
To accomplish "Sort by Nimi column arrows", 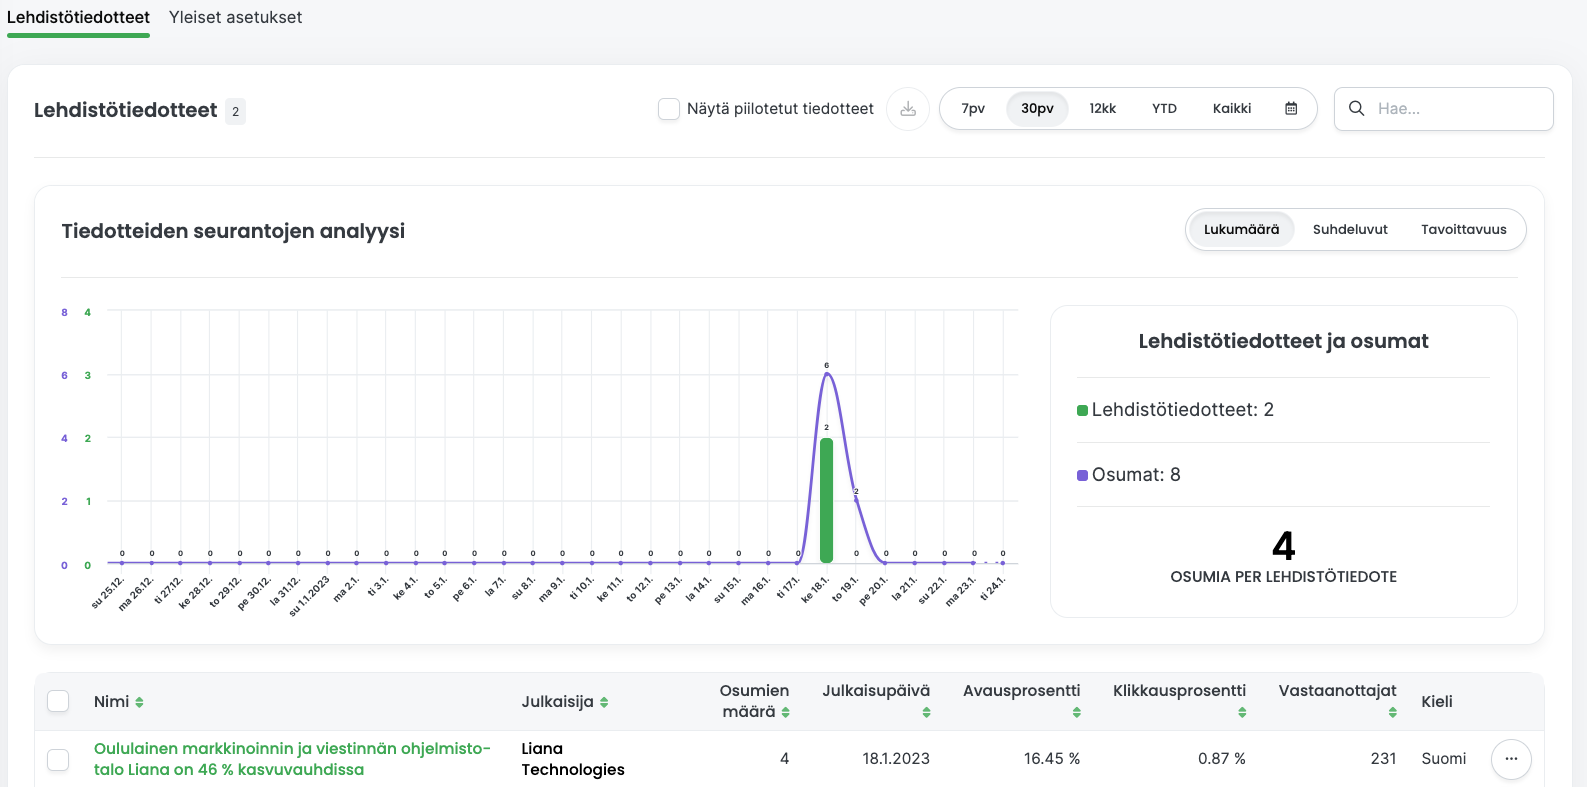I will [x=139, y=702].
